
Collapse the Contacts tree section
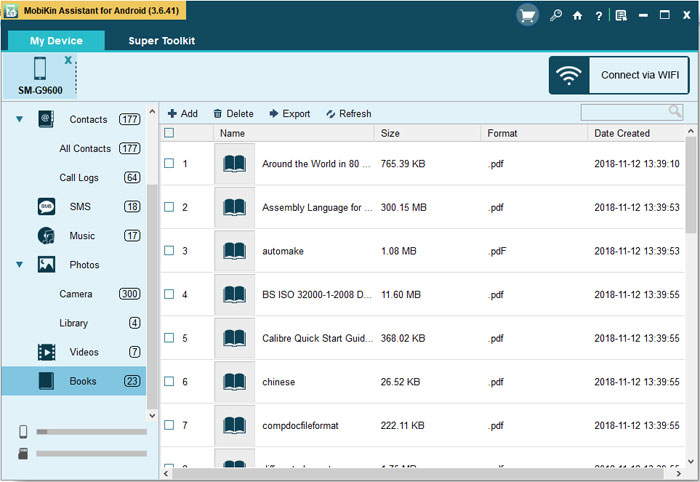click(x=20, y=119)
